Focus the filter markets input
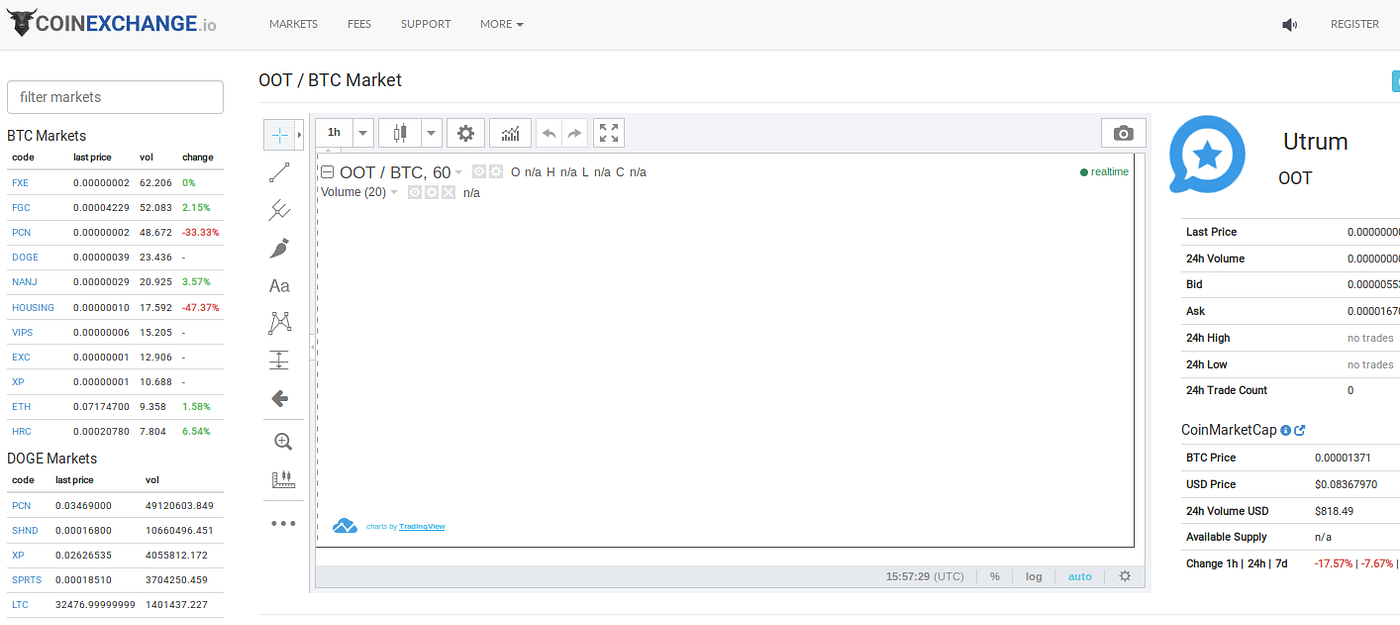This screenshot has width=1400, height=625. pos(115,97)
